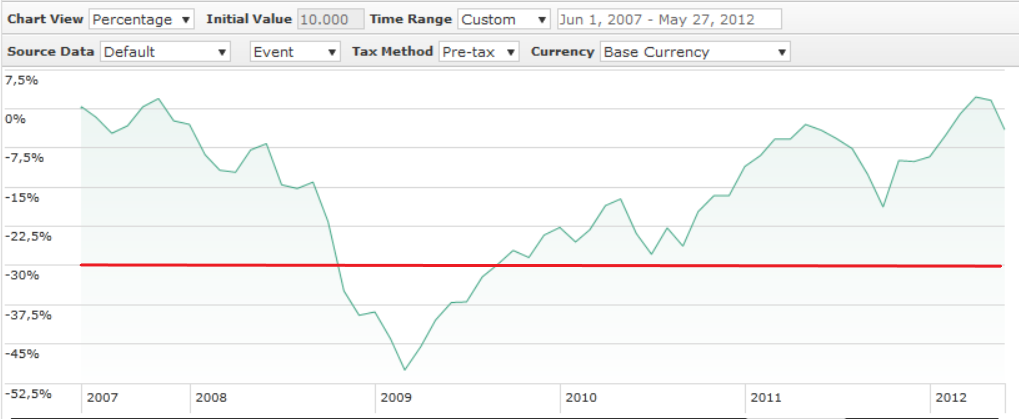Image resolution: width=1019 pixels, height=419 pixels.
Task: Select the 0% y-axis label
Action: tap(15, 118)
